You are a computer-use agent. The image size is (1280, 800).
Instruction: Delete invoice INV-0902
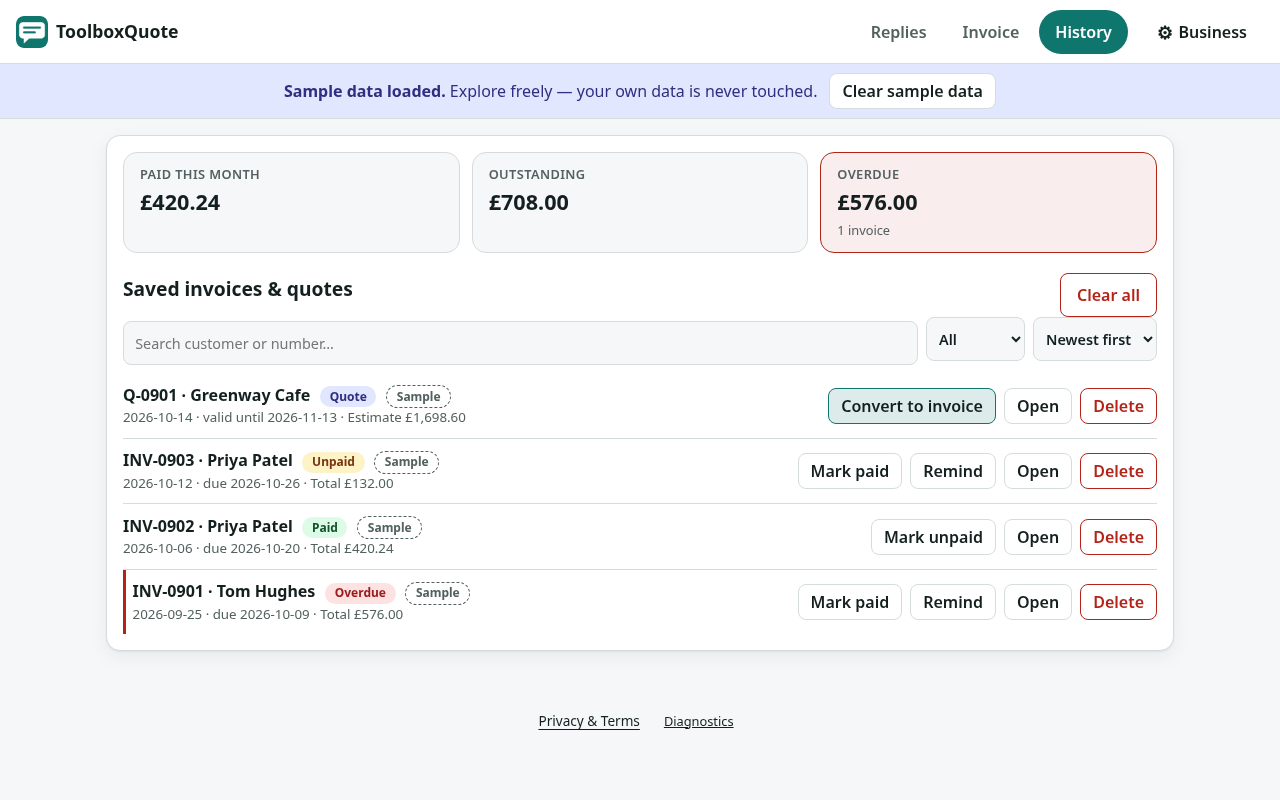click(x=1118, y=537)
